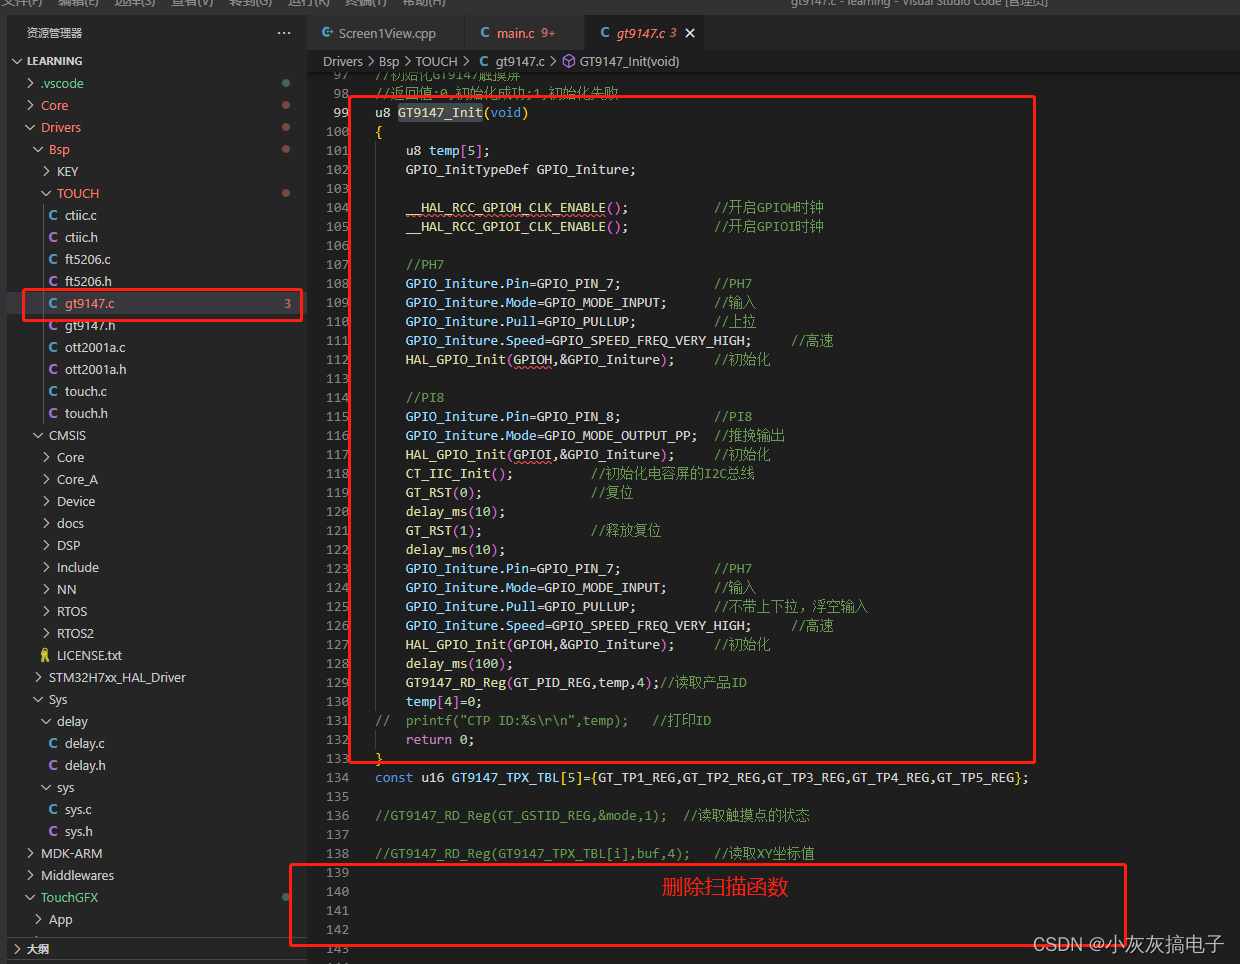The width and height of the screenshot is (1240, 964).
Task: Open the explorer panel more actions menu
Action: tap(284, 33)
